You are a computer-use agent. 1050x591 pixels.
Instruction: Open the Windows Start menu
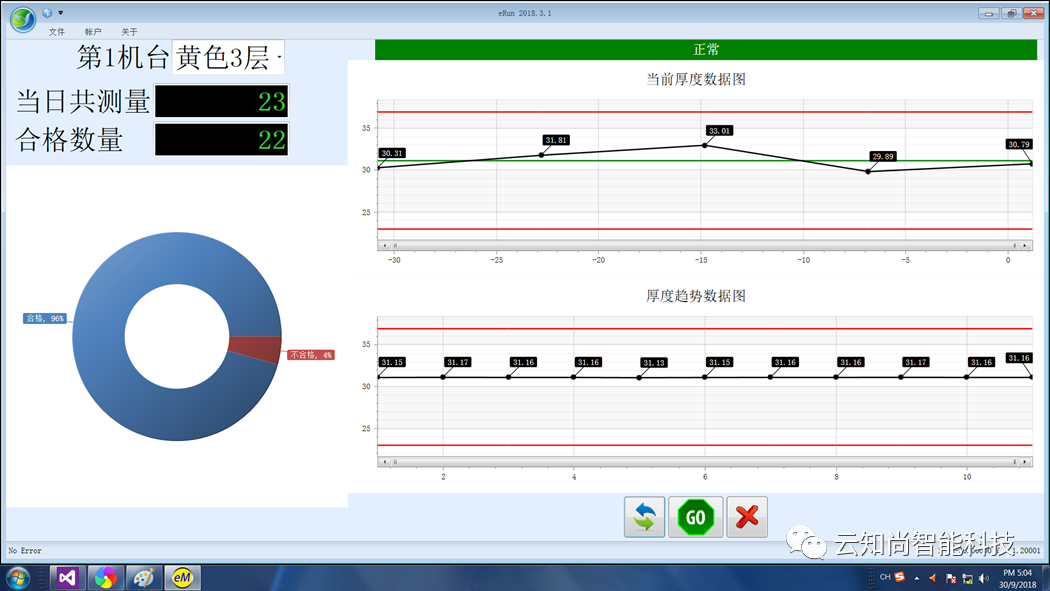(18, 577)
